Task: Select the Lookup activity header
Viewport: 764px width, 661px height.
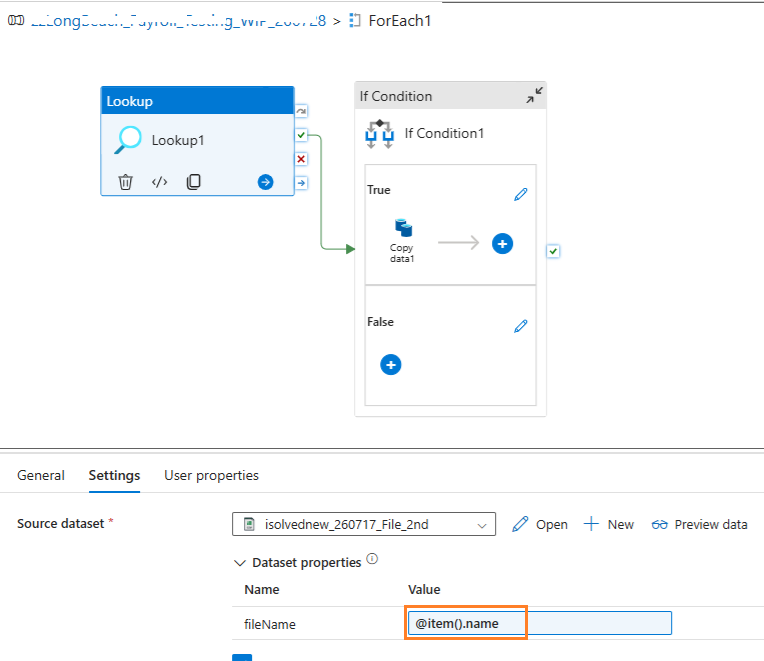Action: point(197,101)
